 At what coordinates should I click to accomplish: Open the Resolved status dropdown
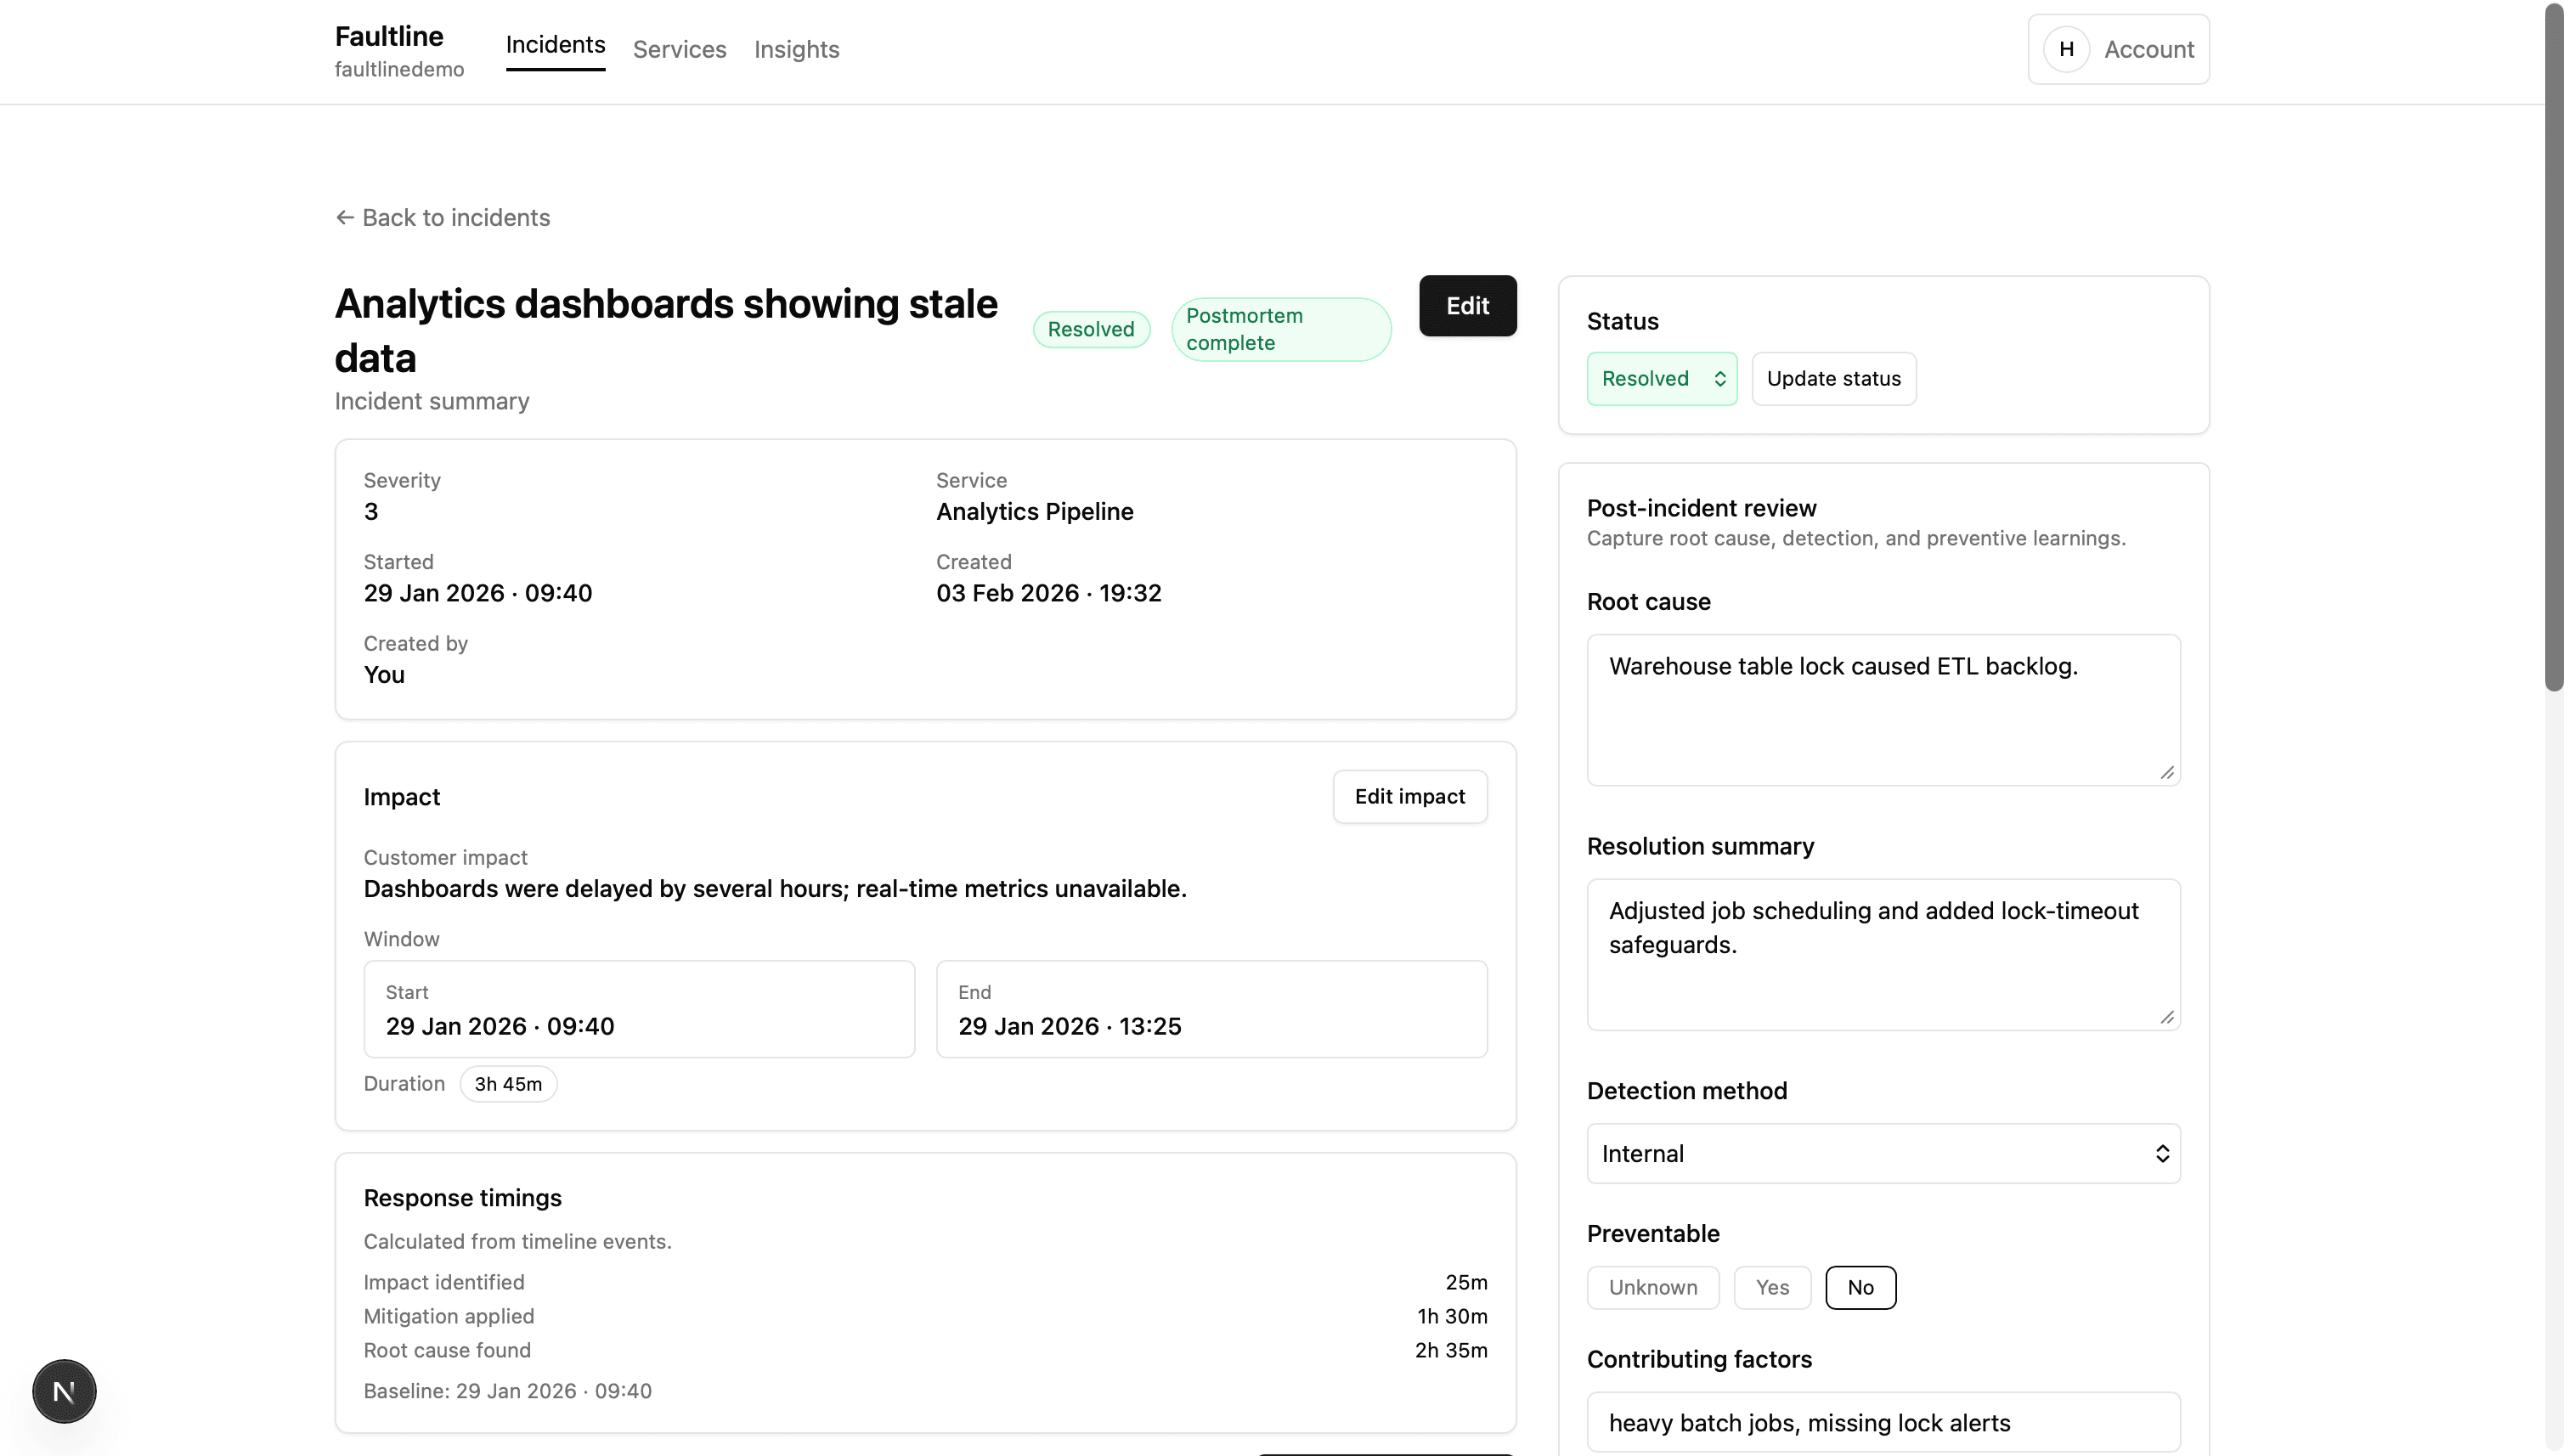coord(1661,379)
